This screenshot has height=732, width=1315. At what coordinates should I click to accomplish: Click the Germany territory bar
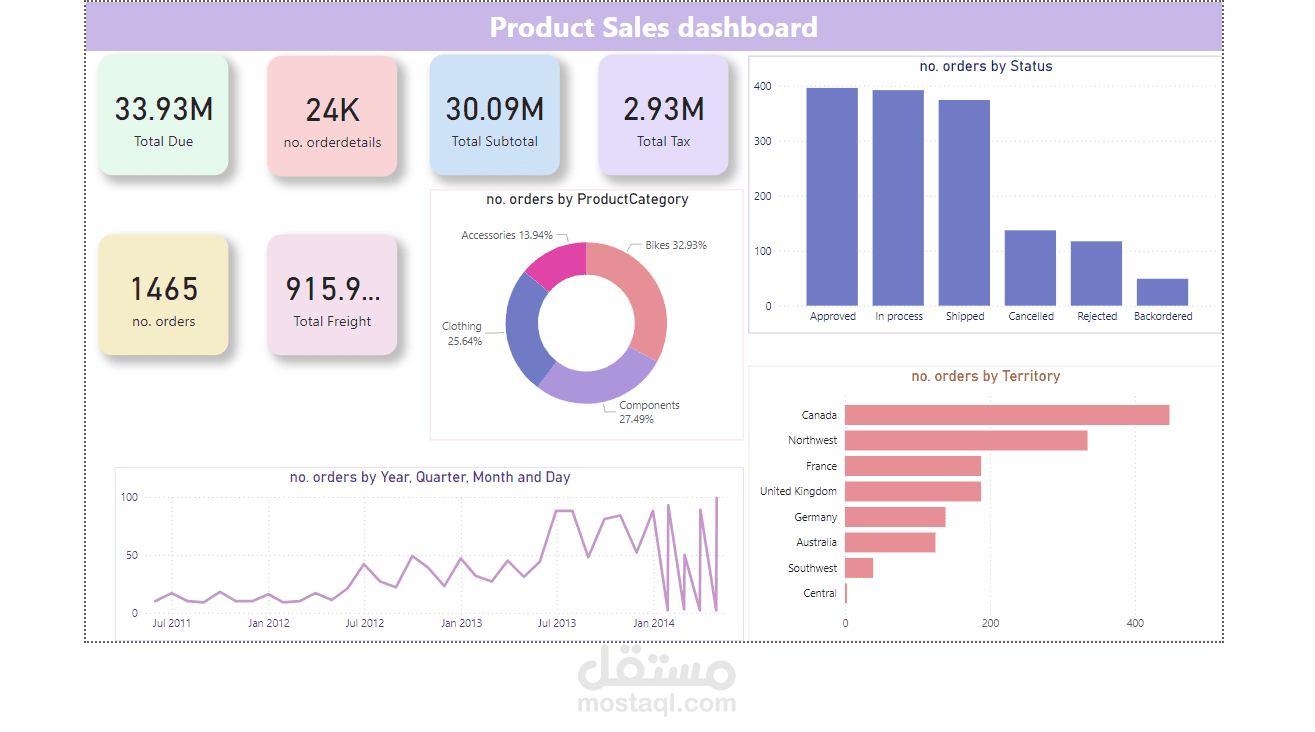pyautogui.click(x=895, y=517)
